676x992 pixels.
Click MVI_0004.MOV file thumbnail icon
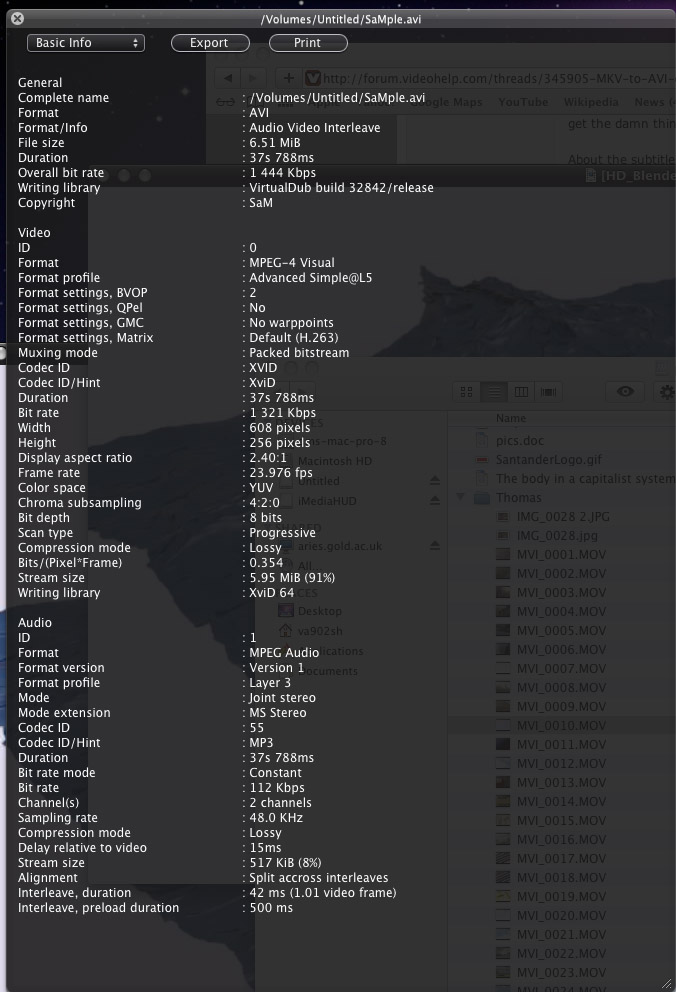(503, 611)
